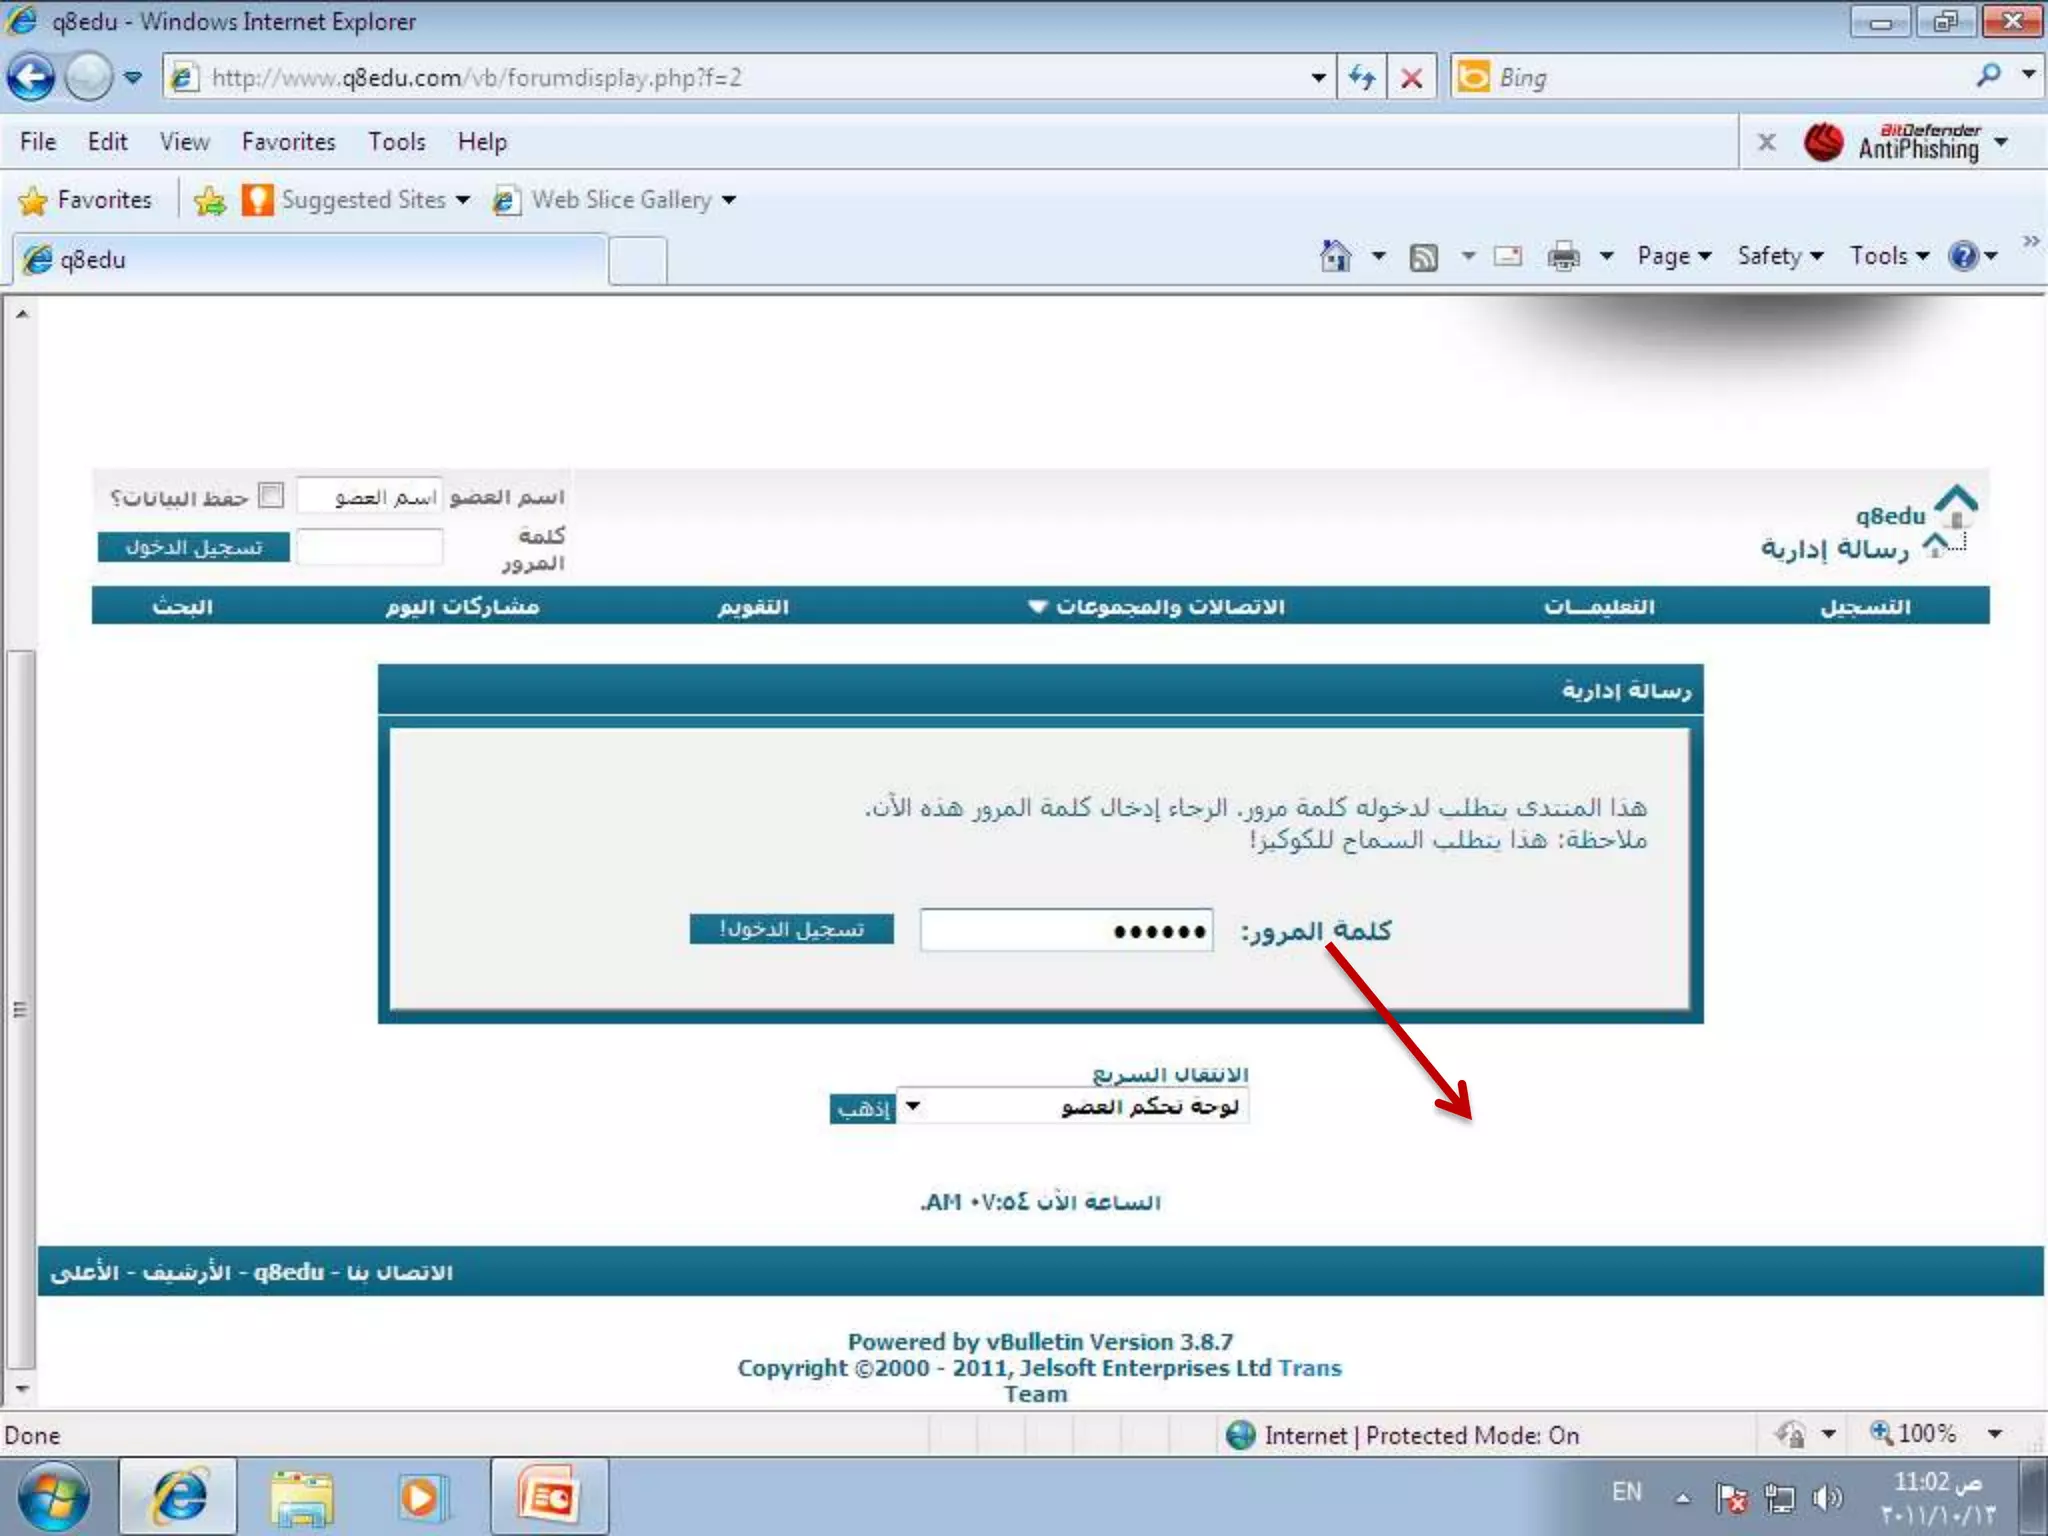Screen dimensions: 2048x1536
Task: Click the RSS feeds icon
Action: click(1423, 257)
